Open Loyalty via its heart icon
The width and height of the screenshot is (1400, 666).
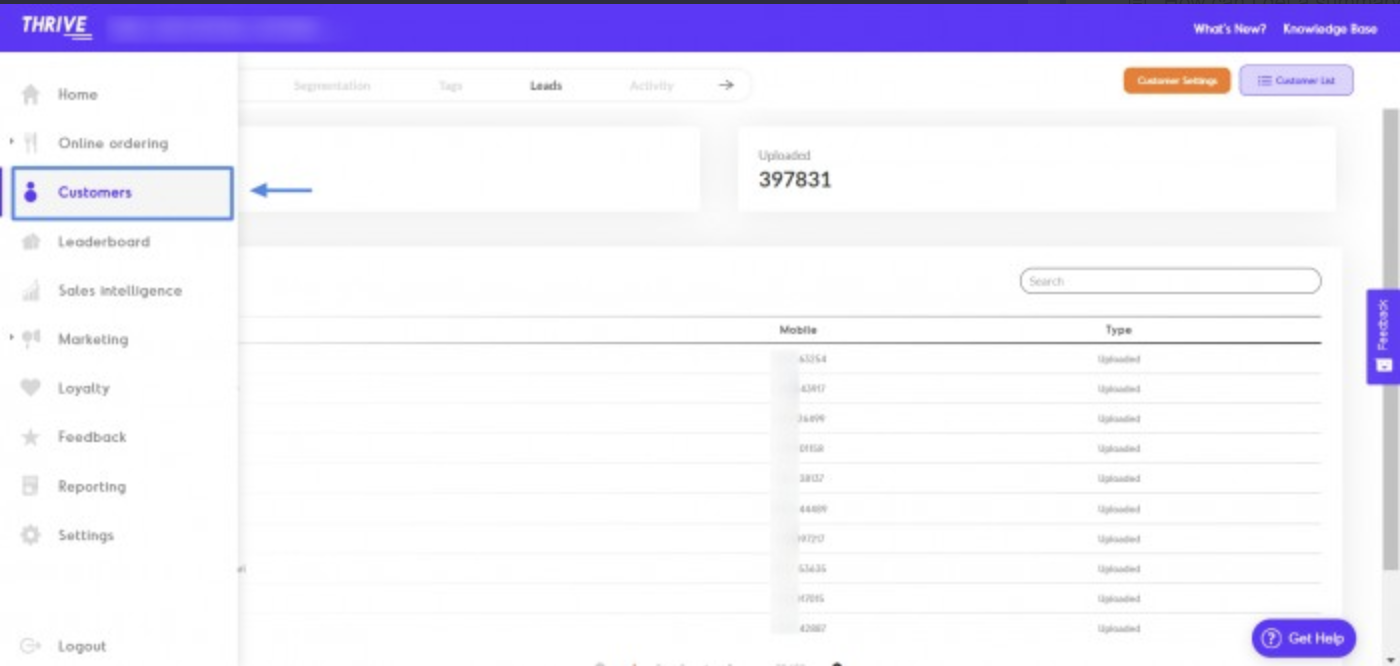click(x=31, y=388)
